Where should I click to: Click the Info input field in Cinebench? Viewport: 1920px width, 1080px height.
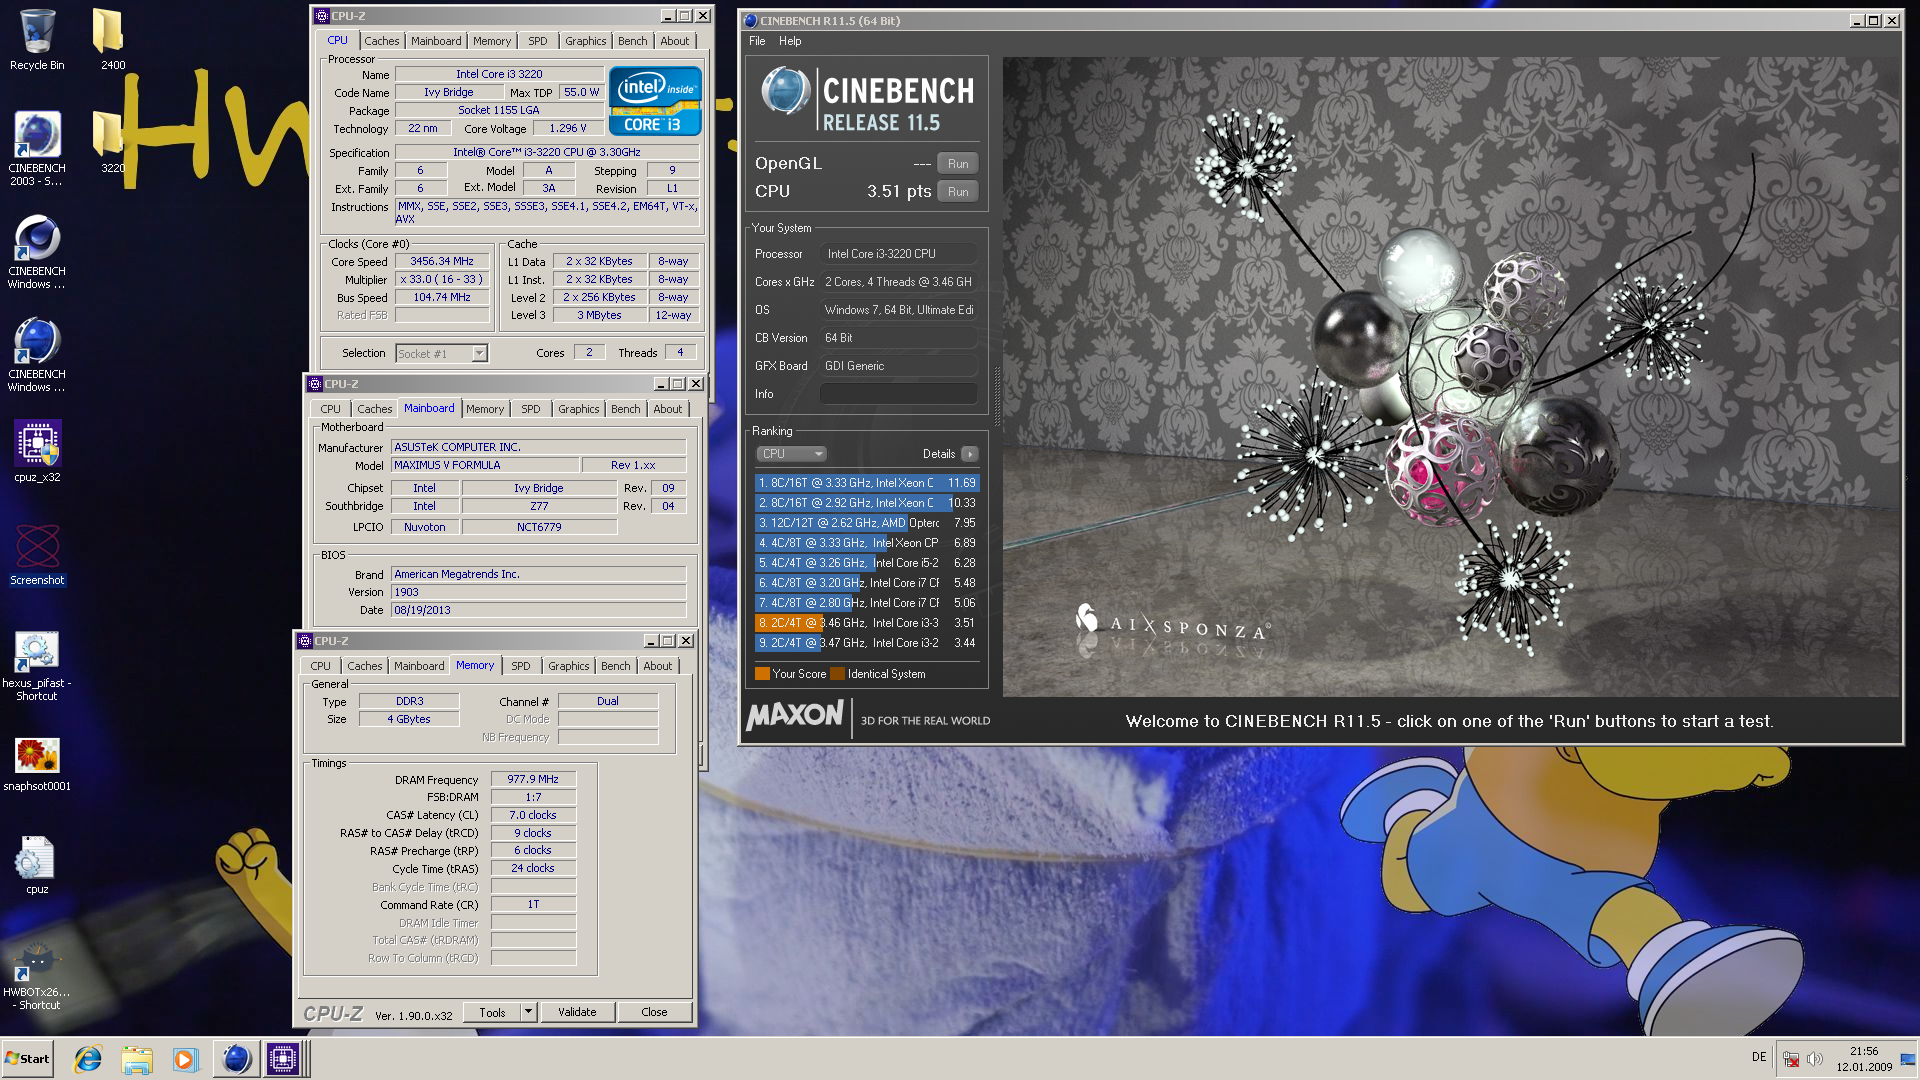click(898, 394)
